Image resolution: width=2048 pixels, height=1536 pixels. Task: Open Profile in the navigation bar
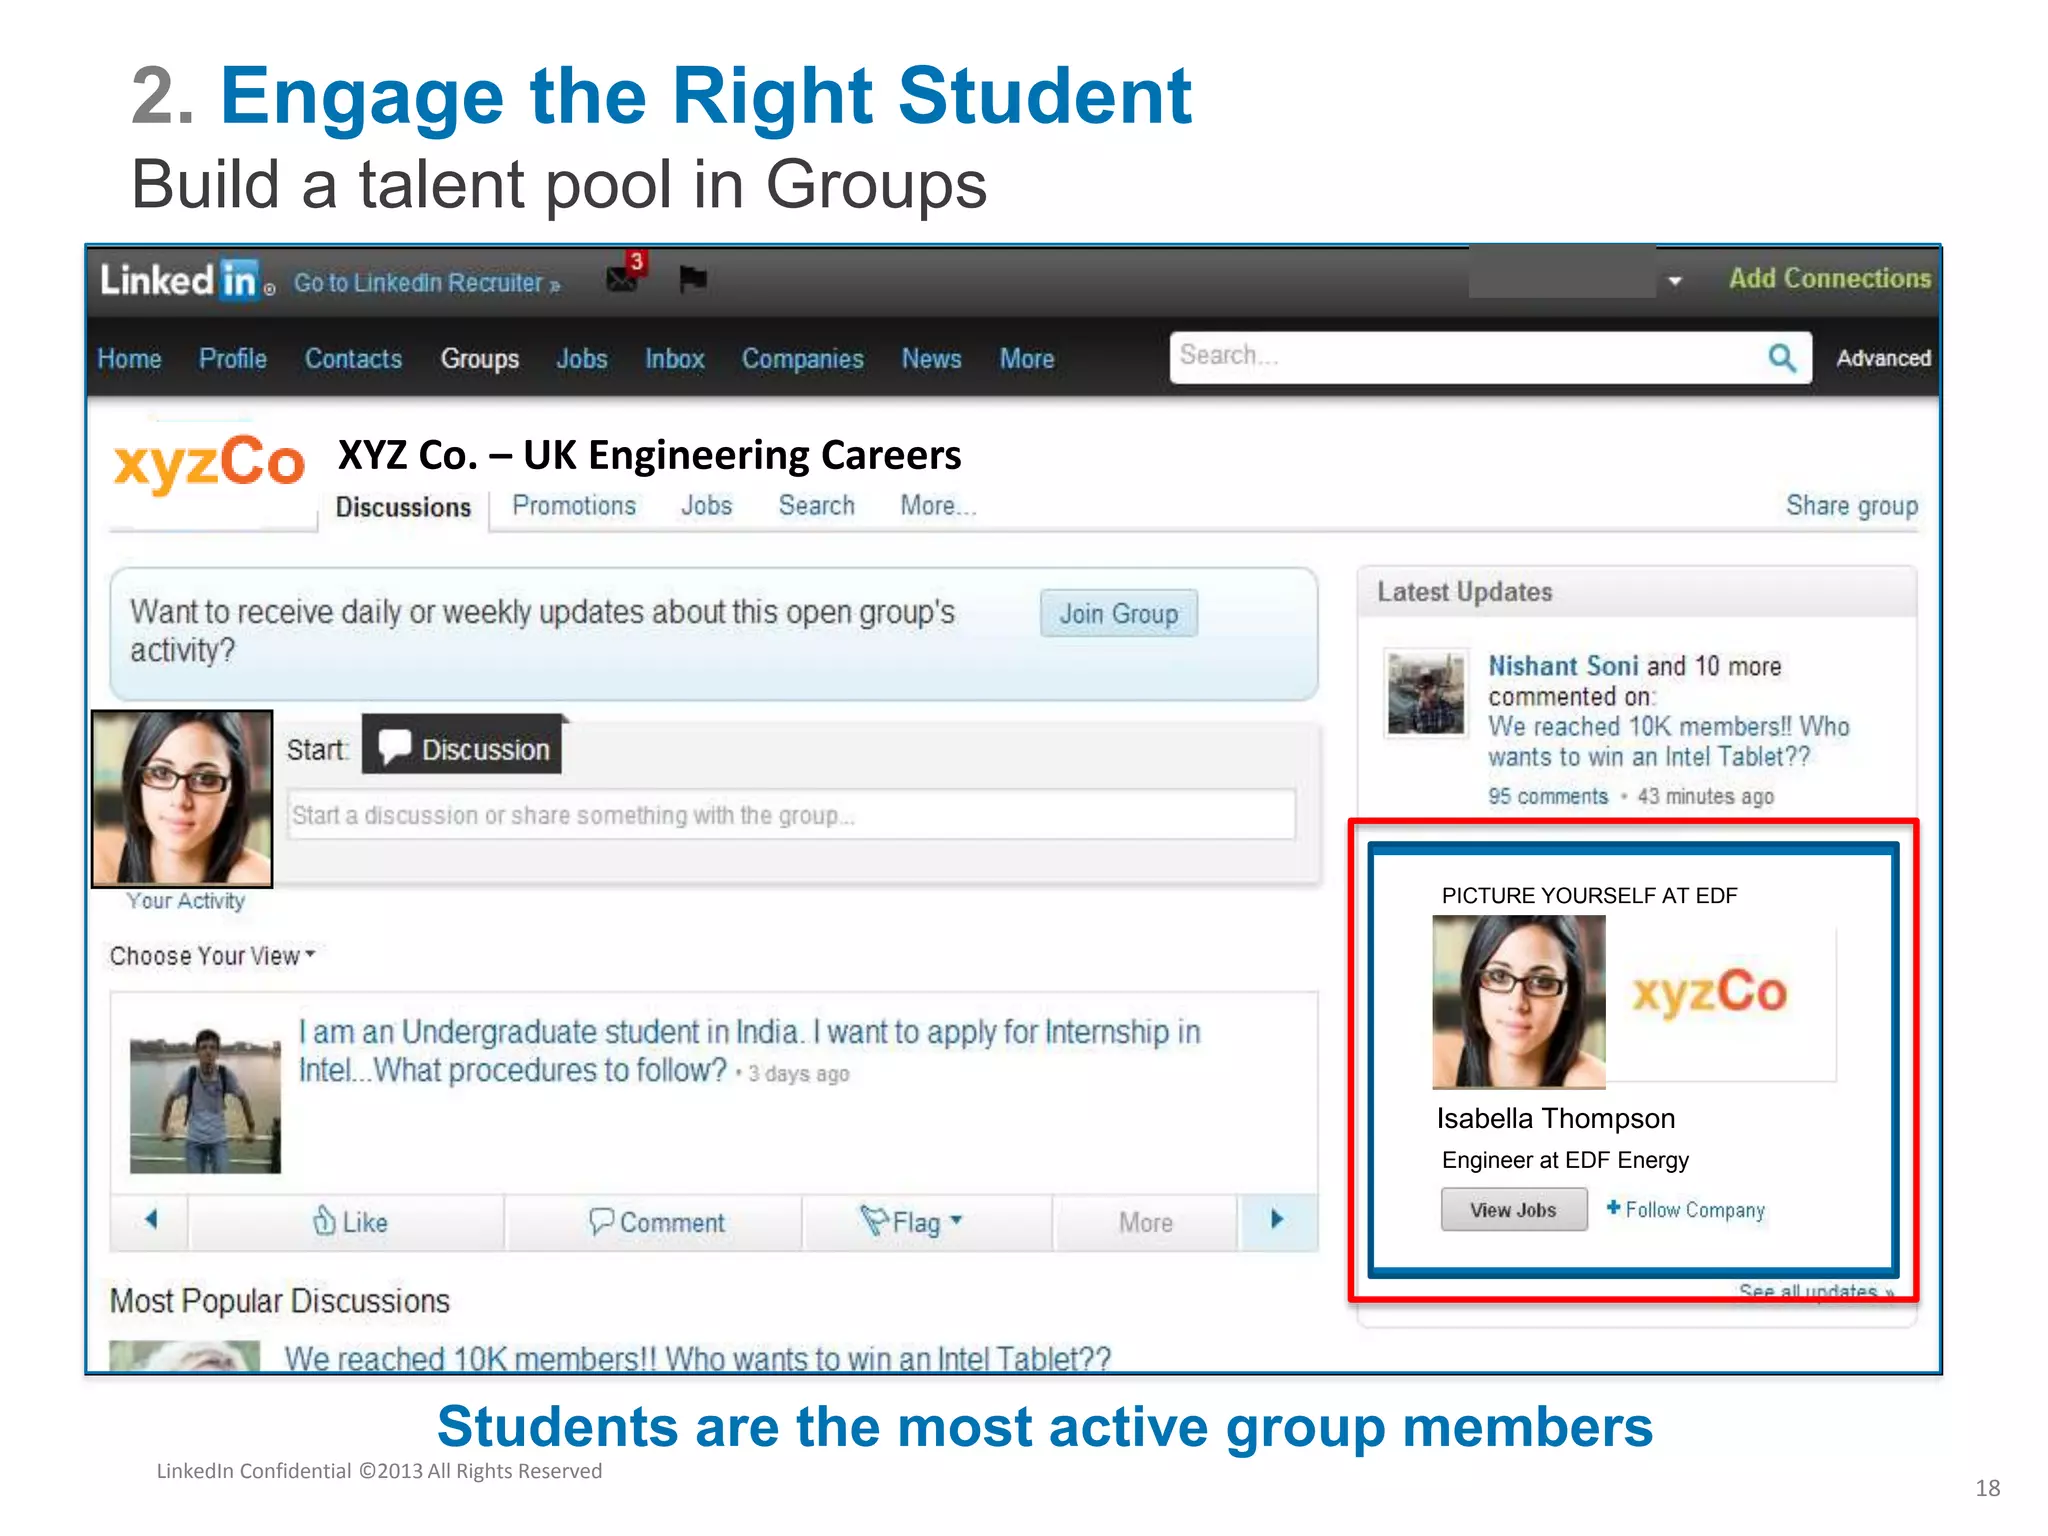point(233,359)
